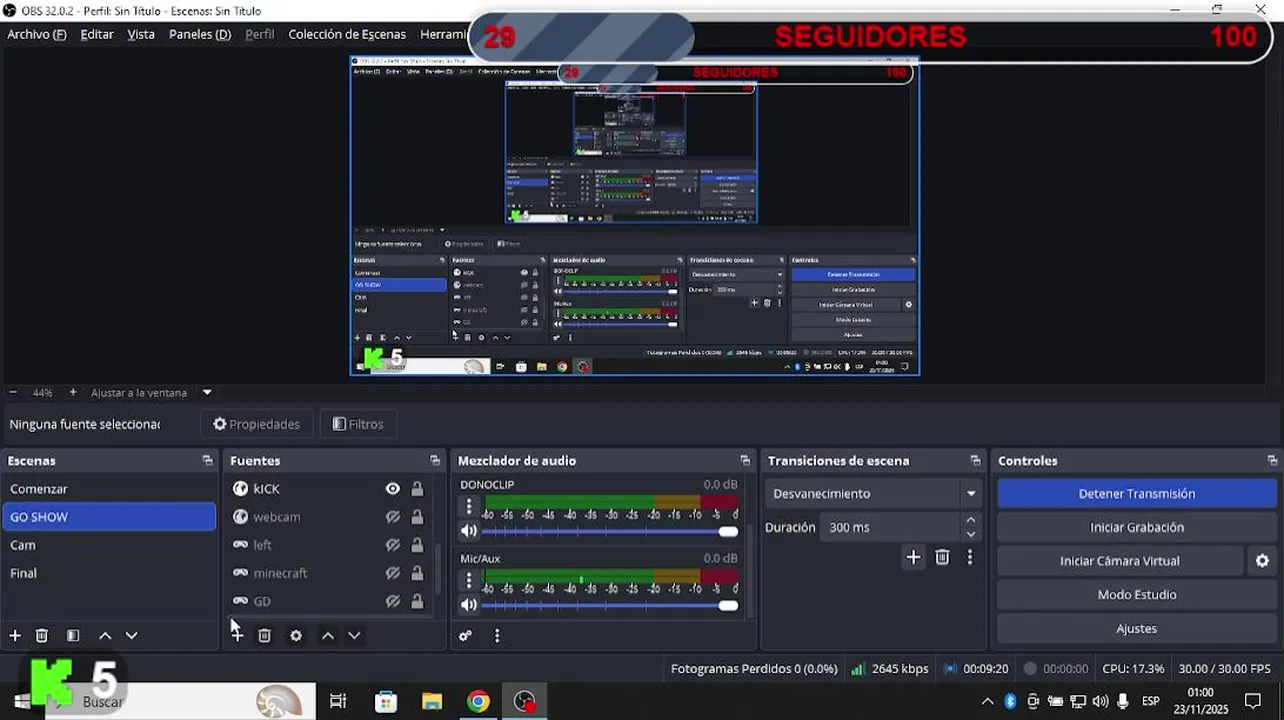Open transition three-dot properties menu
Screen dimensions: 1284x720
970,558
